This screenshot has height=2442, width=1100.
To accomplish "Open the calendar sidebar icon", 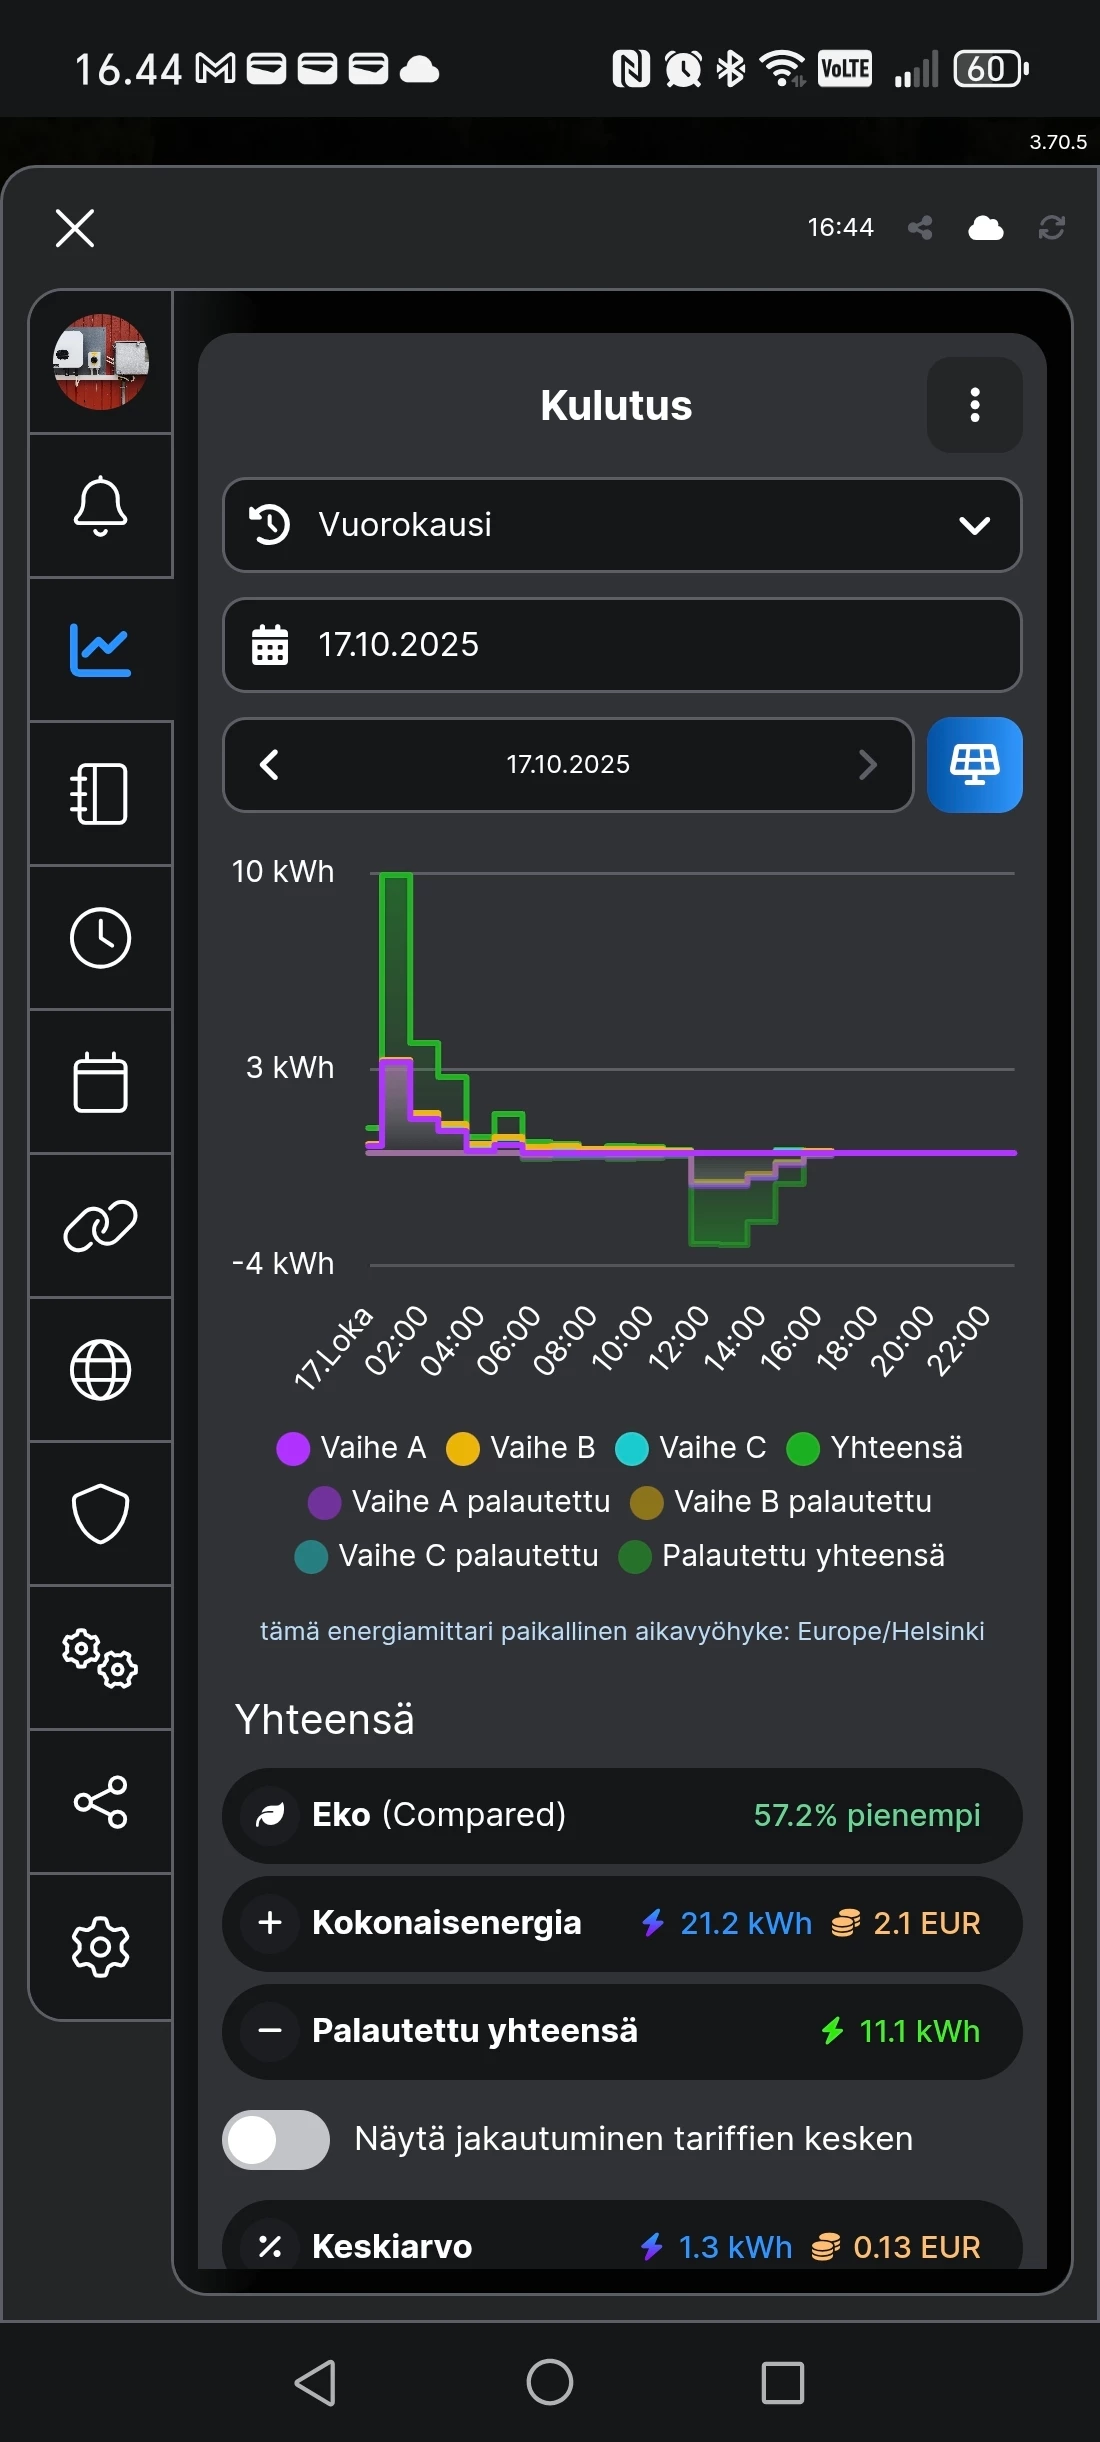I will [x=100, y=1082].
